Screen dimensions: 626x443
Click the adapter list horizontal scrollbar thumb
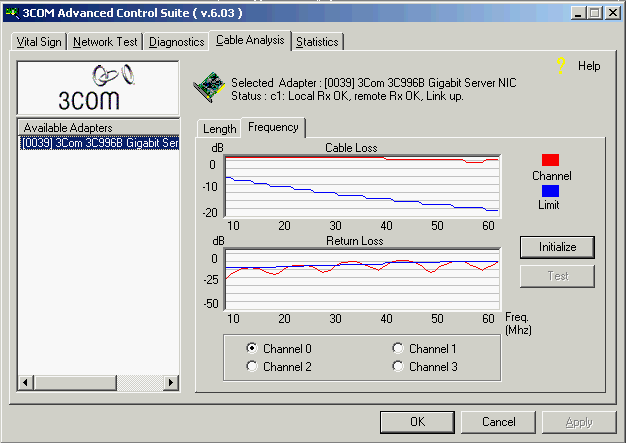tap(75, 382)
